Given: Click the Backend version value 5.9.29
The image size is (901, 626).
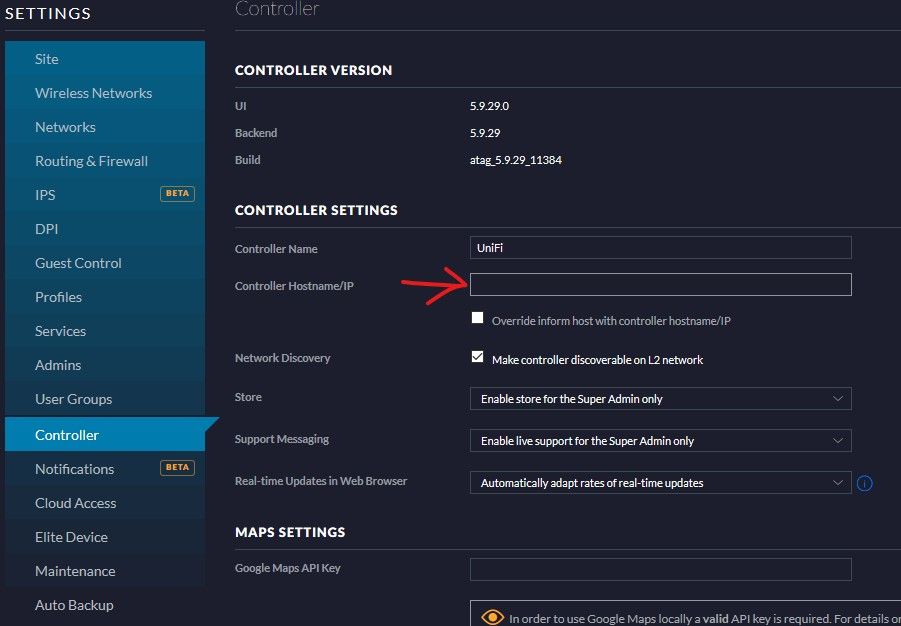Looking at the screenshot, I should pyautogui.click(x=485, y=133).
